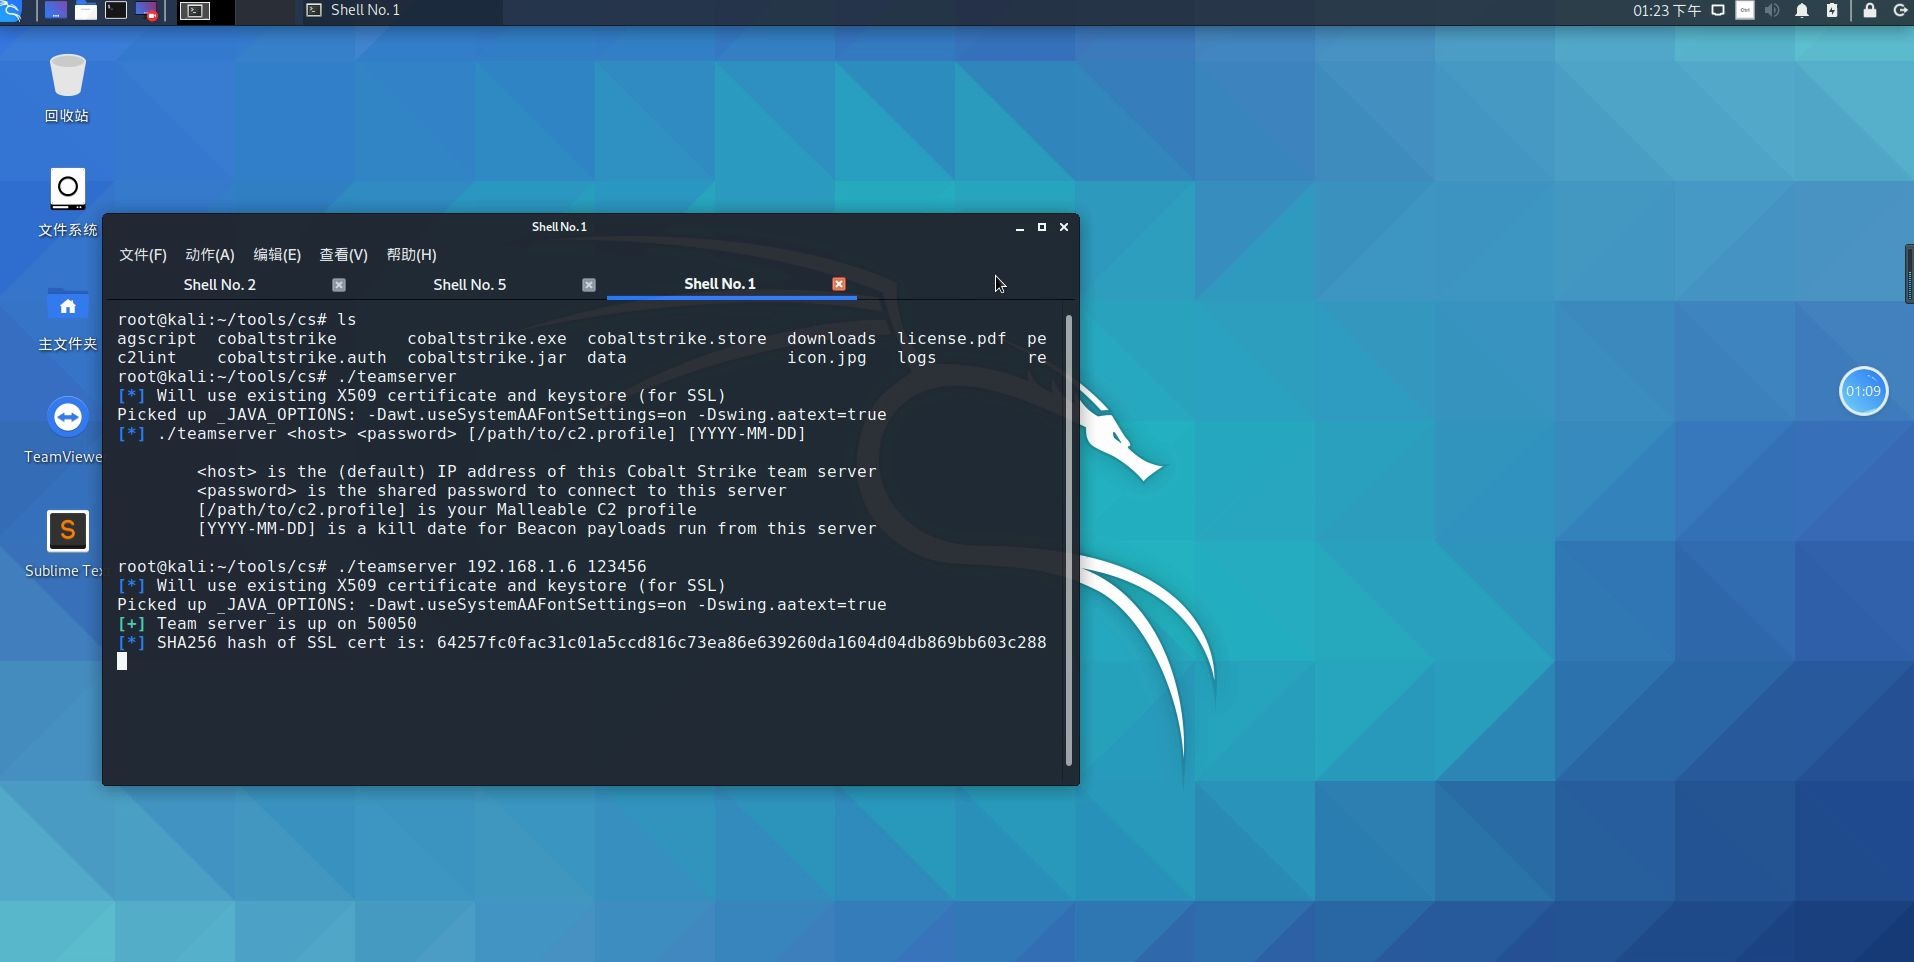Select the TeamViewer desktop icon
This screenshot has width=1914, height=962.
(65, 430)
